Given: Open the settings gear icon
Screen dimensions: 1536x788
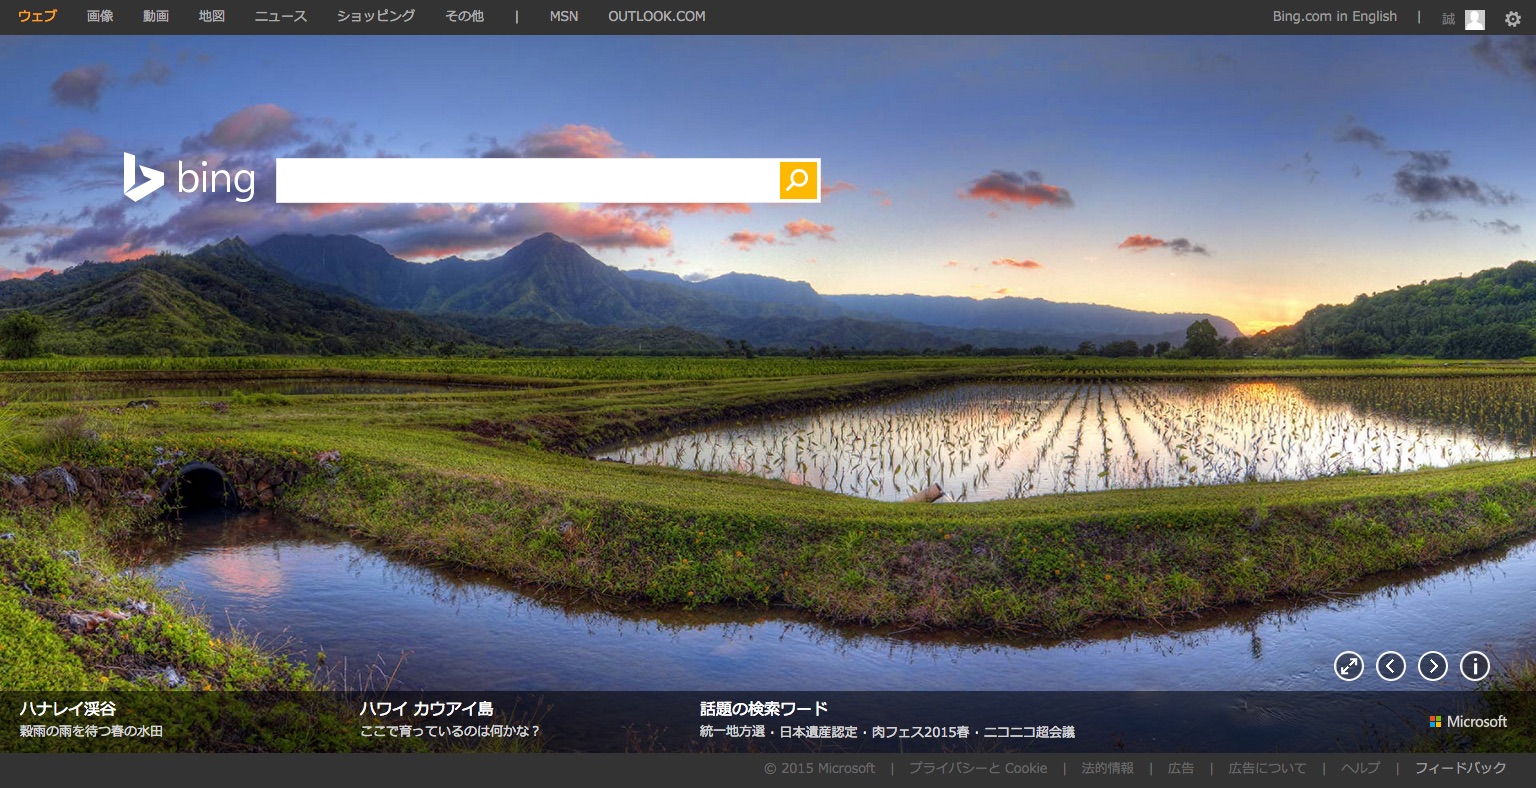Looking at the screenshot, I should [x=1512, y=18].
